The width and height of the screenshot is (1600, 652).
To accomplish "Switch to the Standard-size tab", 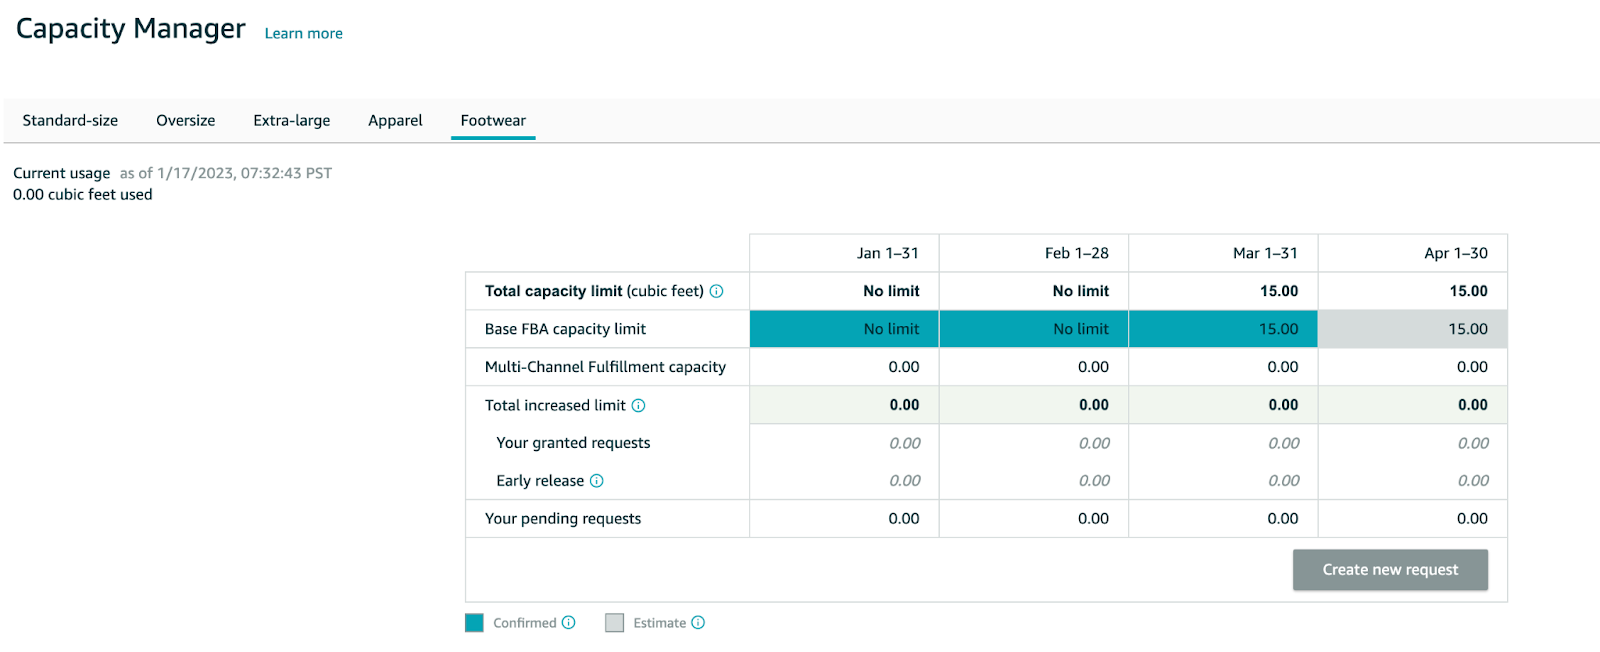I will tap(70, 120).
